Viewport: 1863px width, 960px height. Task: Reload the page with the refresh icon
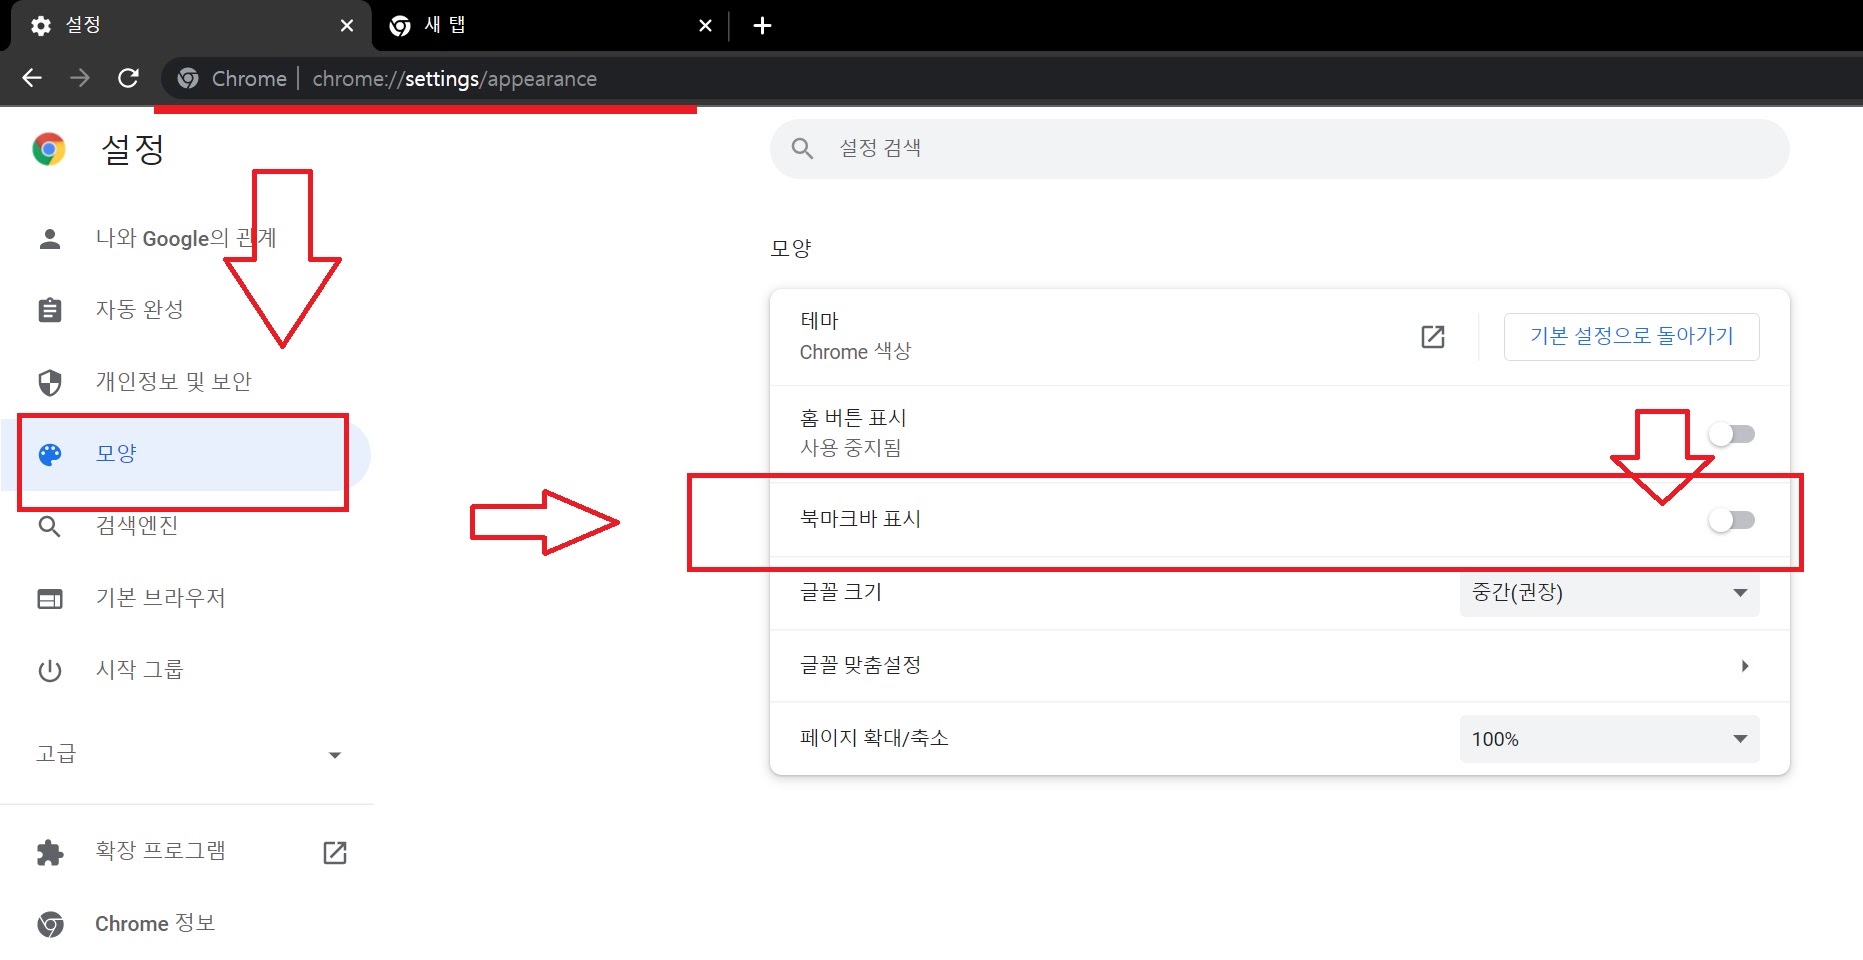pyautogui.click(x=128, y=78)
